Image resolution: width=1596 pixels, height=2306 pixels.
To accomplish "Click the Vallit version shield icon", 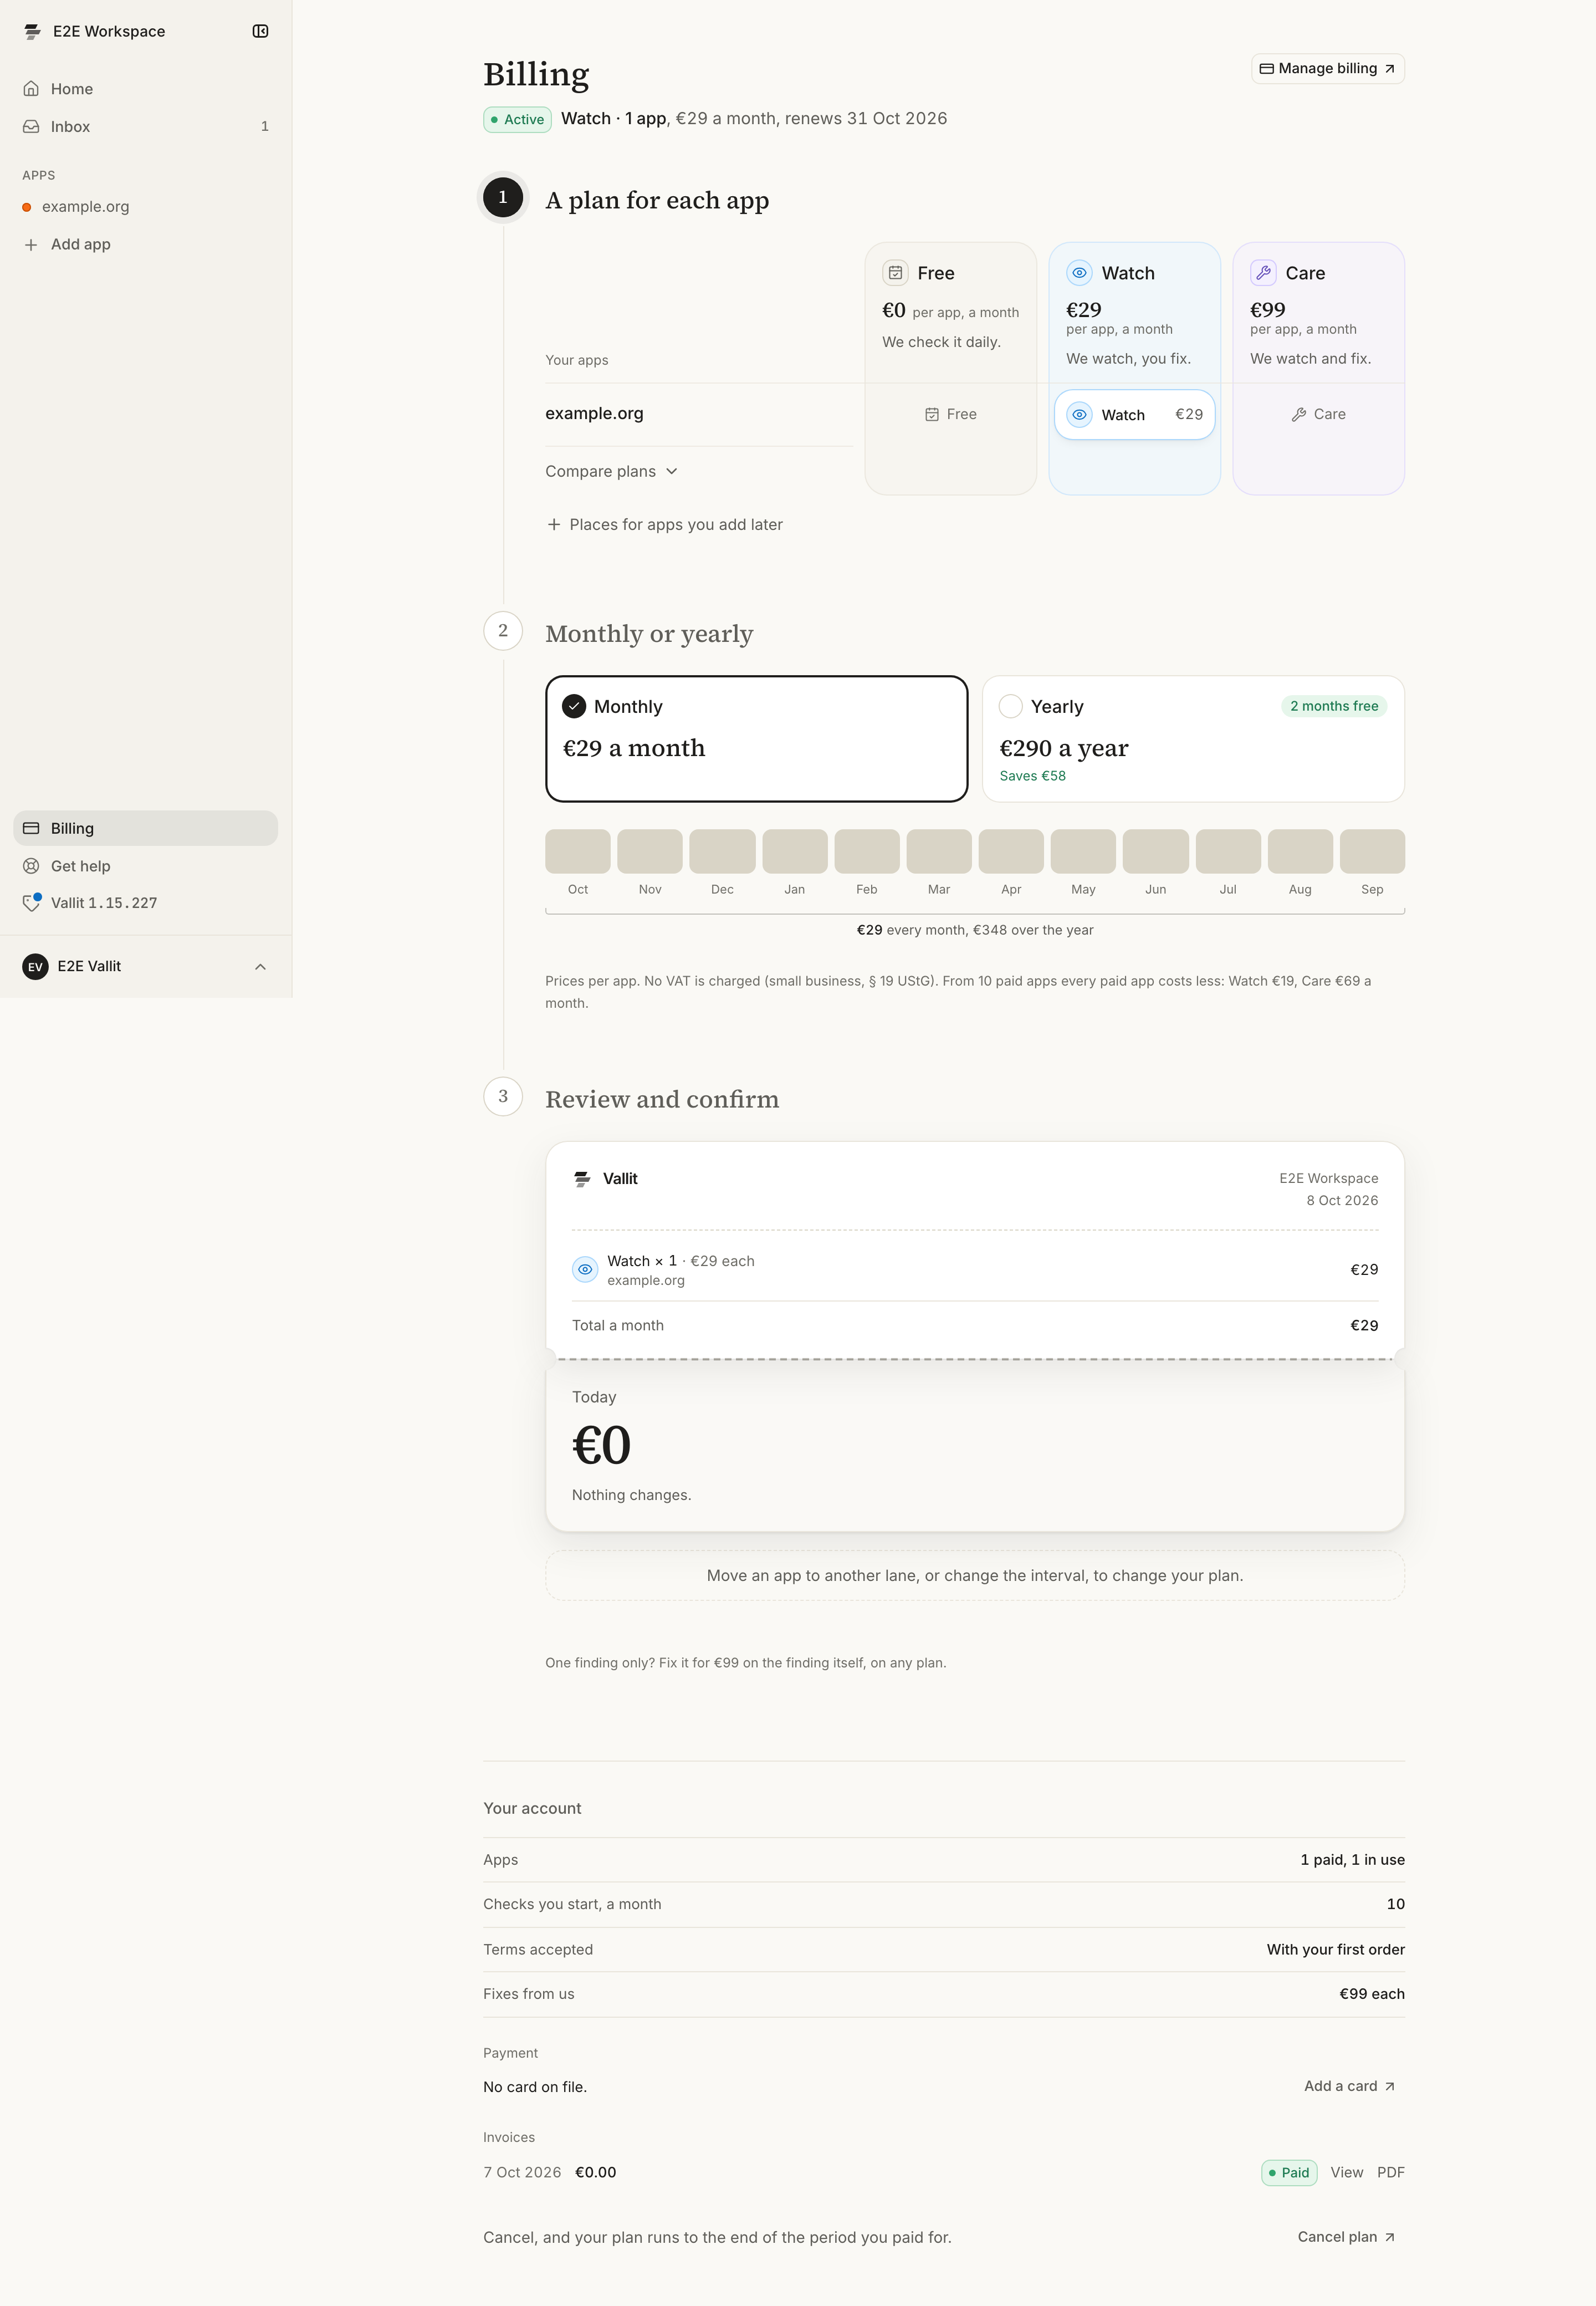I will (31, 903).
